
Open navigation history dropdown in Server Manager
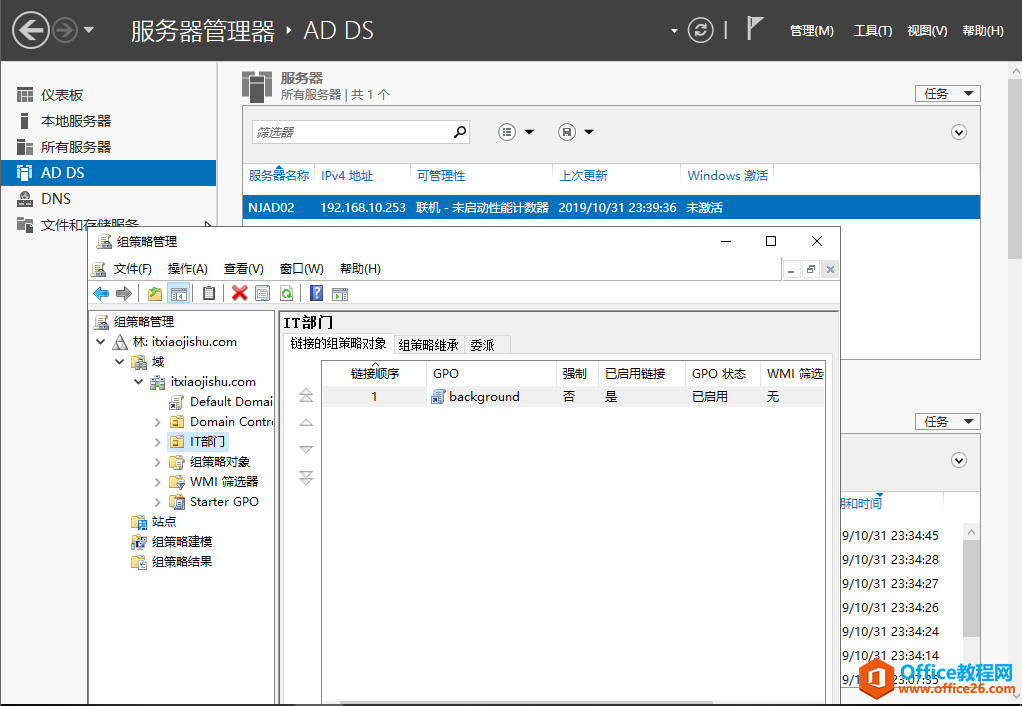pyautogui.click(x=89, y=30)
